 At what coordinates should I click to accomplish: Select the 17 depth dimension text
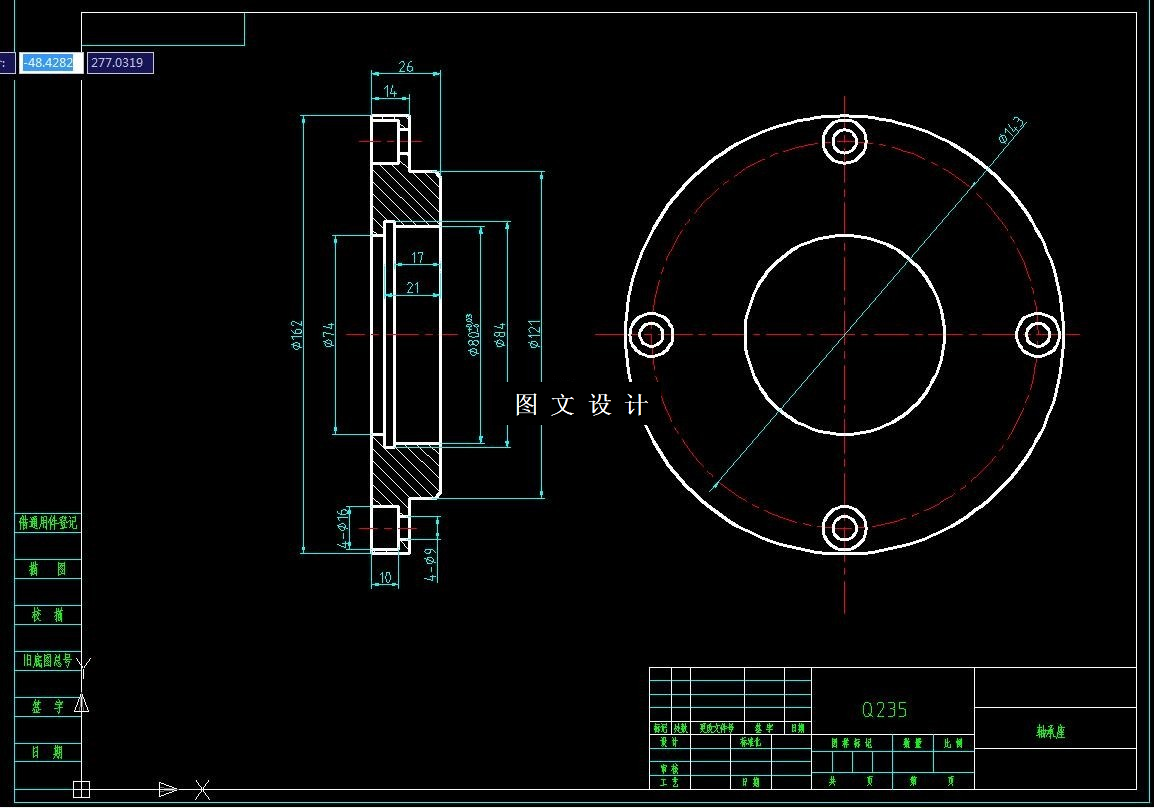tap(417, 258)
